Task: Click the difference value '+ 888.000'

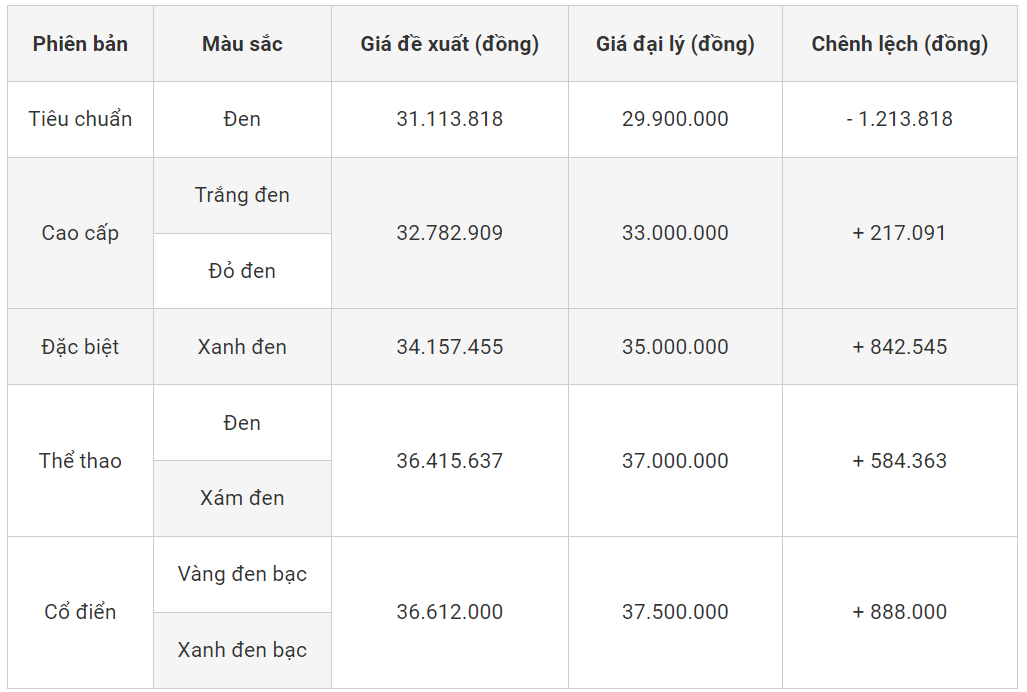Action: 899,612
